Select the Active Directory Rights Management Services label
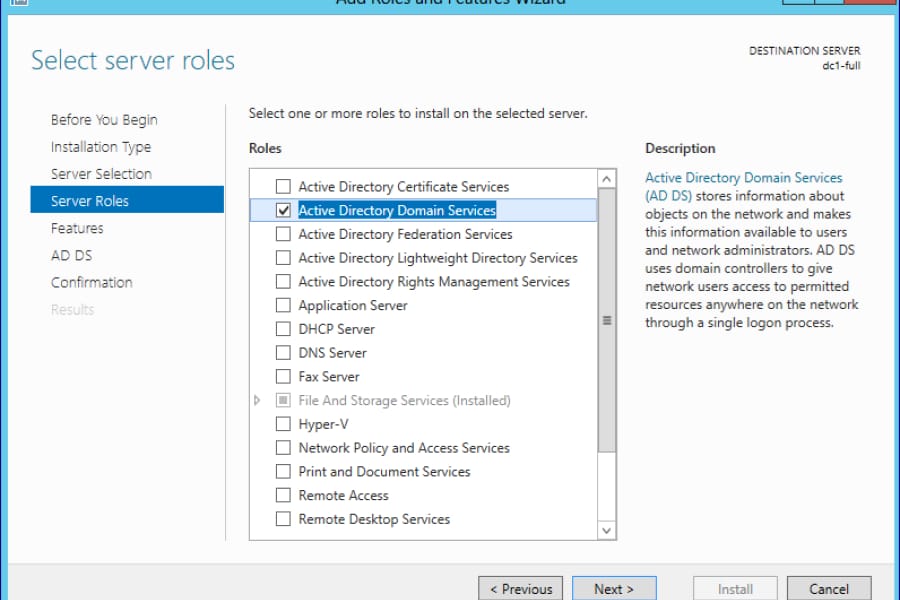This screenshot has height=600, width=900. [434, 281]
